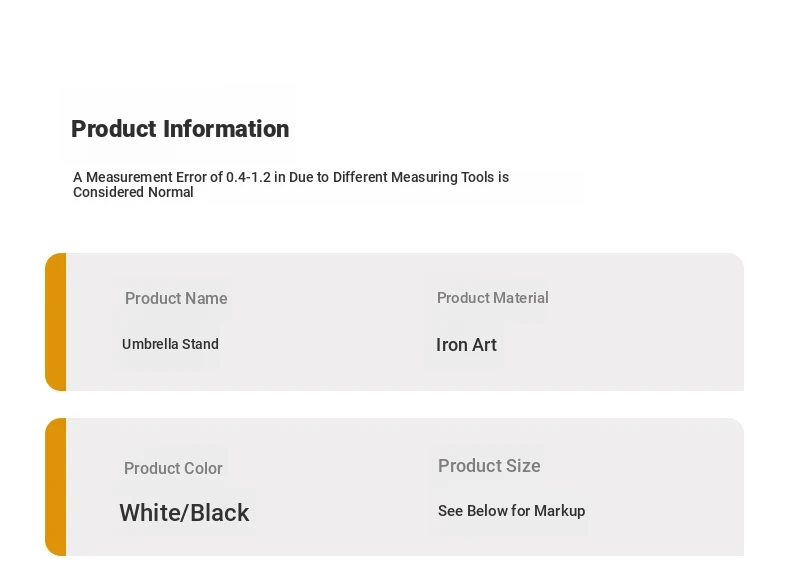
Task: Click the word Black in color value
Action: tap(220, 513)
